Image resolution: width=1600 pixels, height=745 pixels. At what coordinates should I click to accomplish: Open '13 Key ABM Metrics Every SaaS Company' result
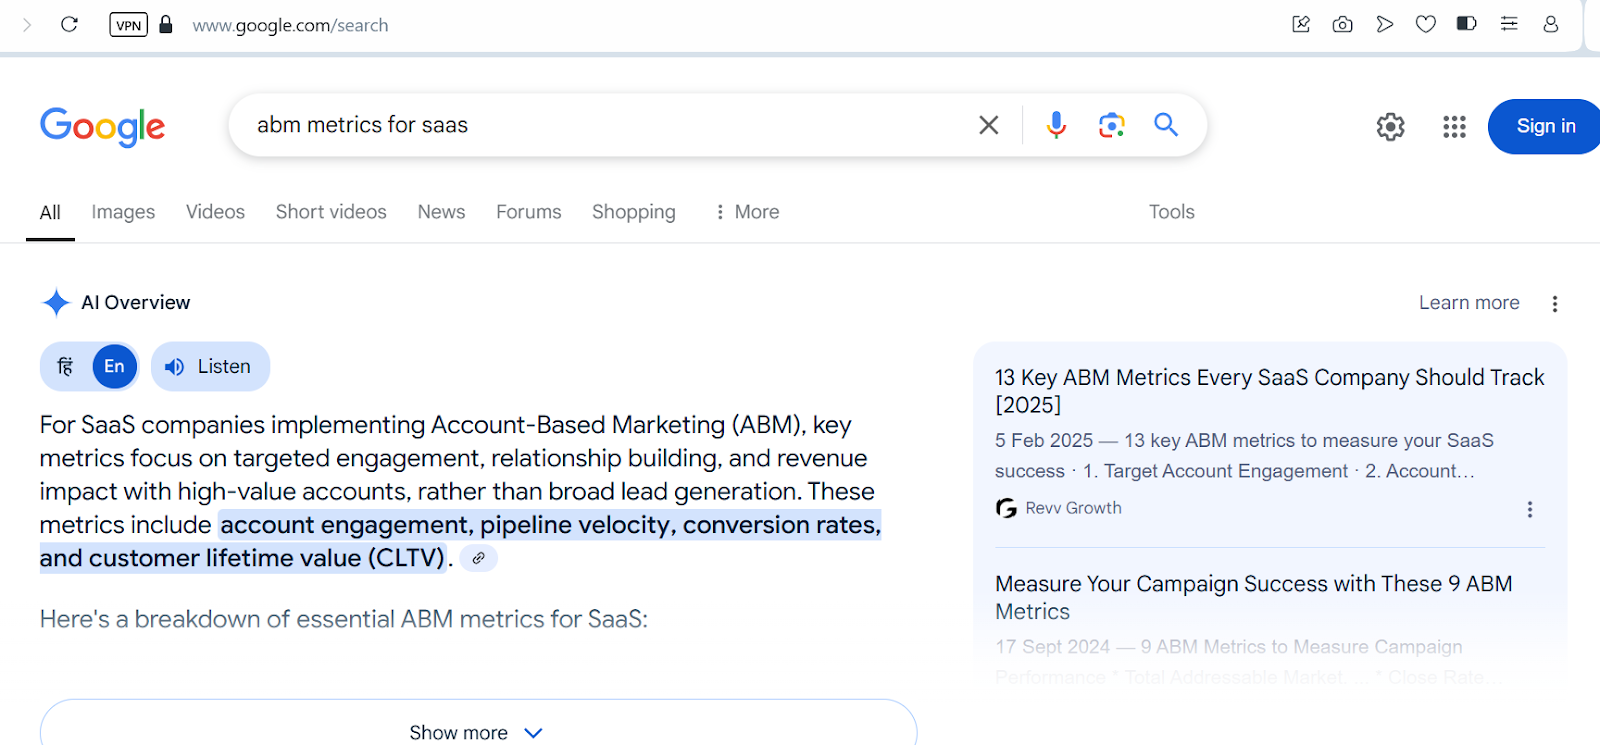[x=1269, y=391]
